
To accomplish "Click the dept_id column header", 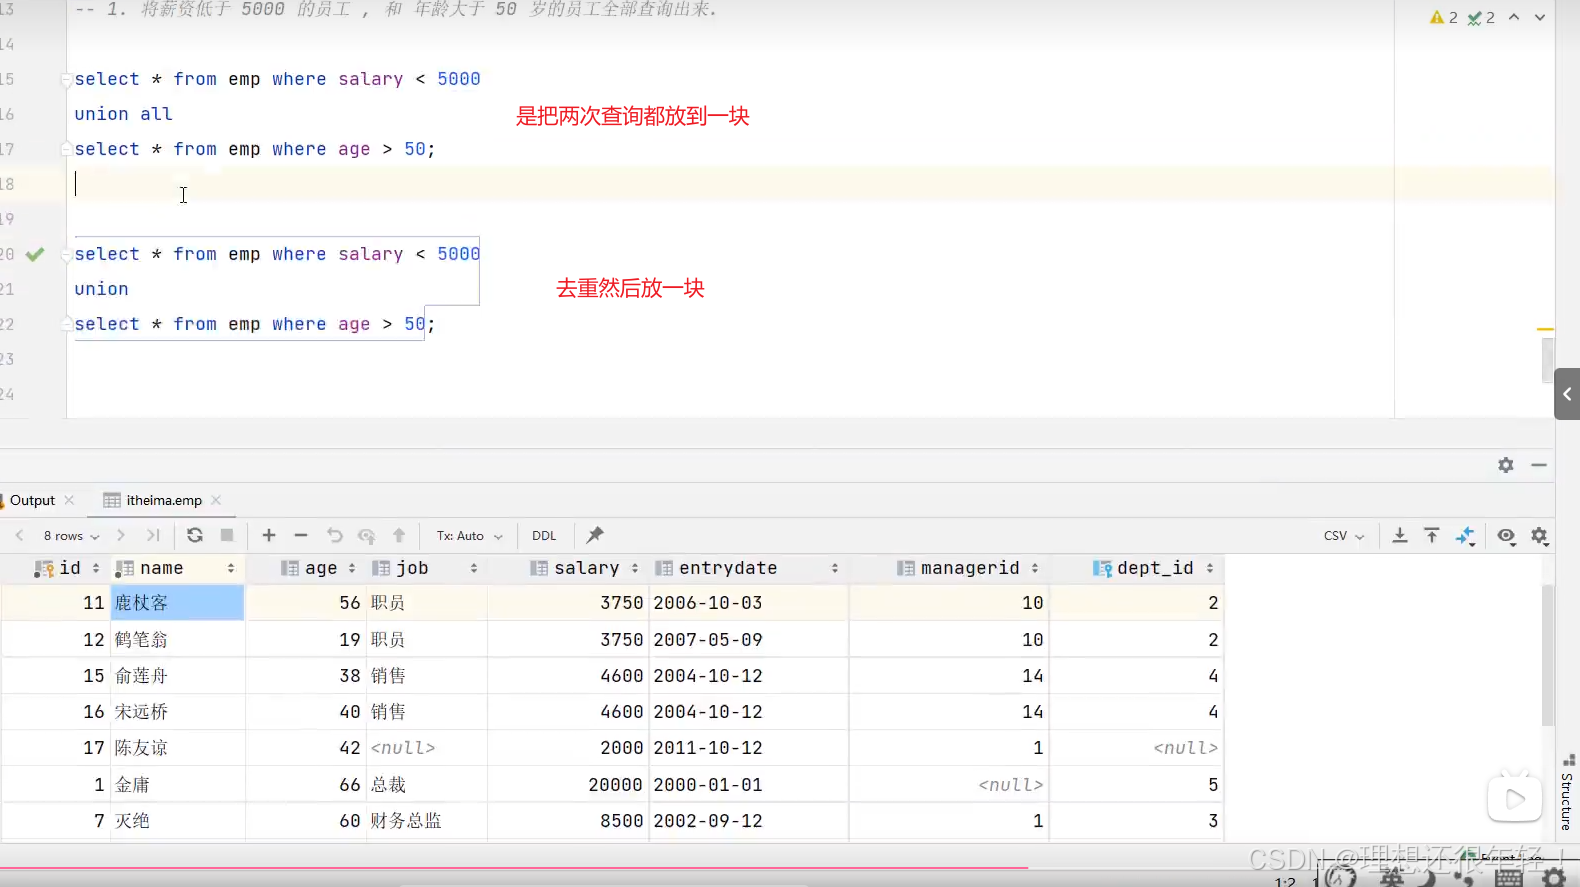I will [1155, 568].
